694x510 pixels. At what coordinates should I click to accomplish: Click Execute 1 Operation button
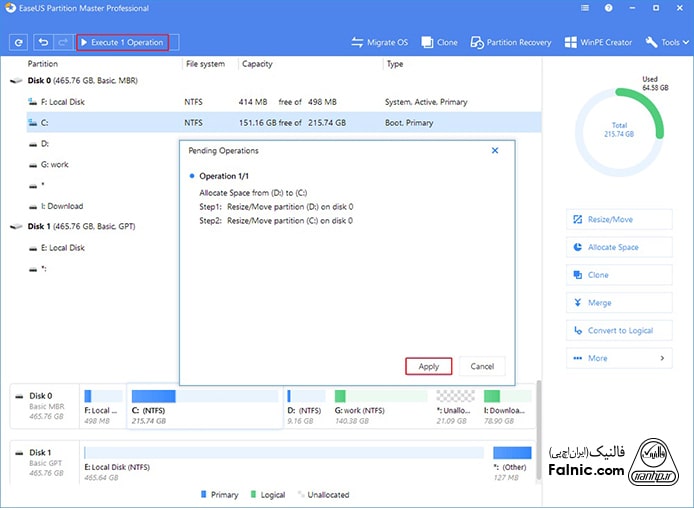point(119,43)
